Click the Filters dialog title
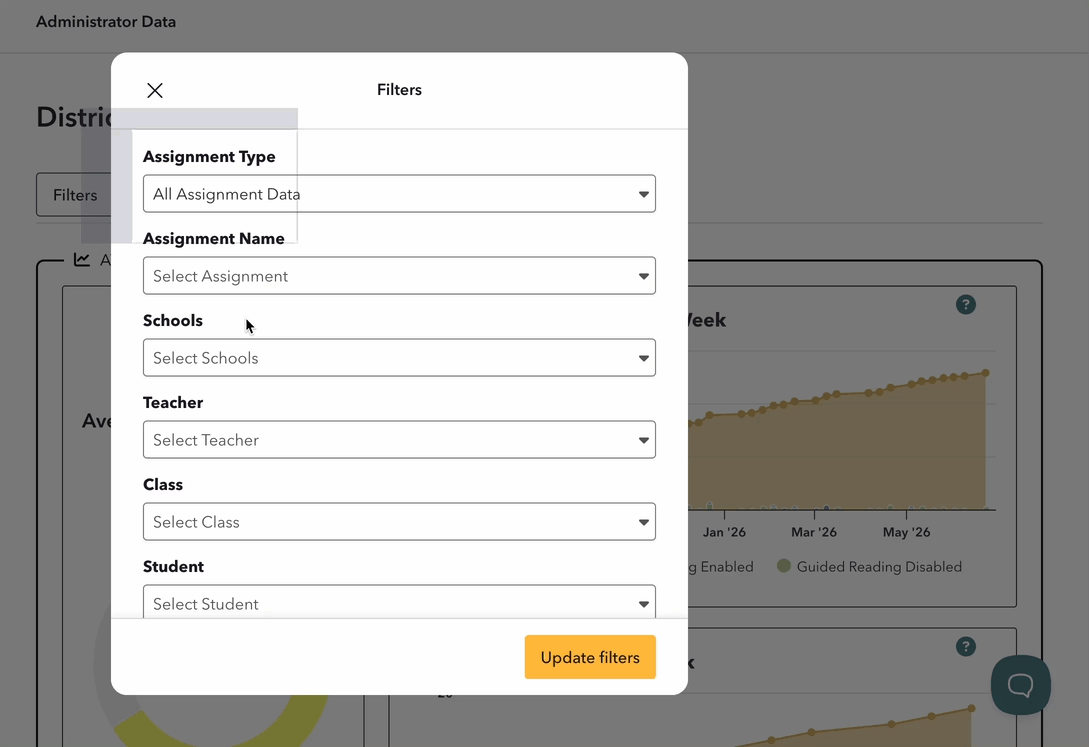Screen dimensions: 1089x747 point(399,90)
